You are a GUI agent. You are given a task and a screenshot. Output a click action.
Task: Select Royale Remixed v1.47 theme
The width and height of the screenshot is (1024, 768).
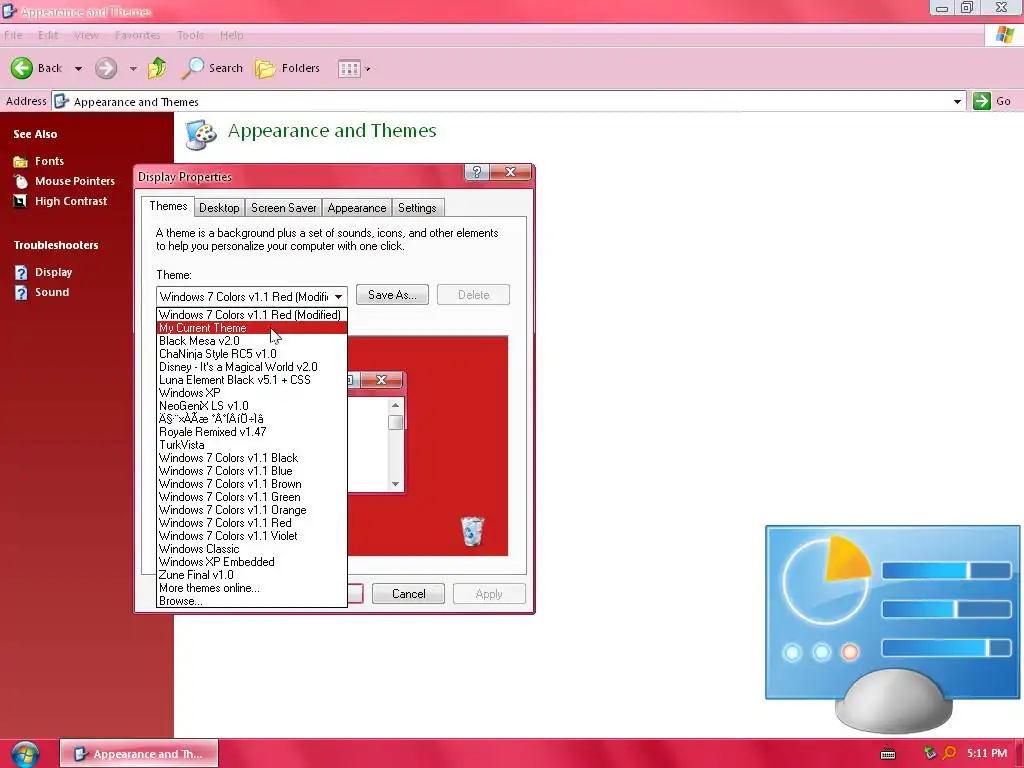[x=252, y=432]
